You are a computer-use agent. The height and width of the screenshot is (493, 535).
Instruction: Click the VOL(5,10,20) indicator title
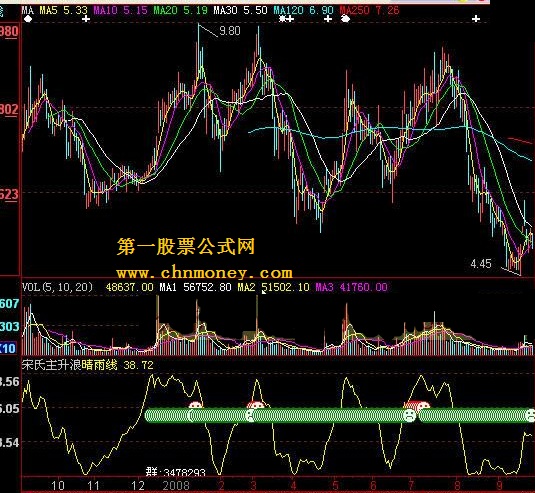pyautogui.click(x=57, y=287)
